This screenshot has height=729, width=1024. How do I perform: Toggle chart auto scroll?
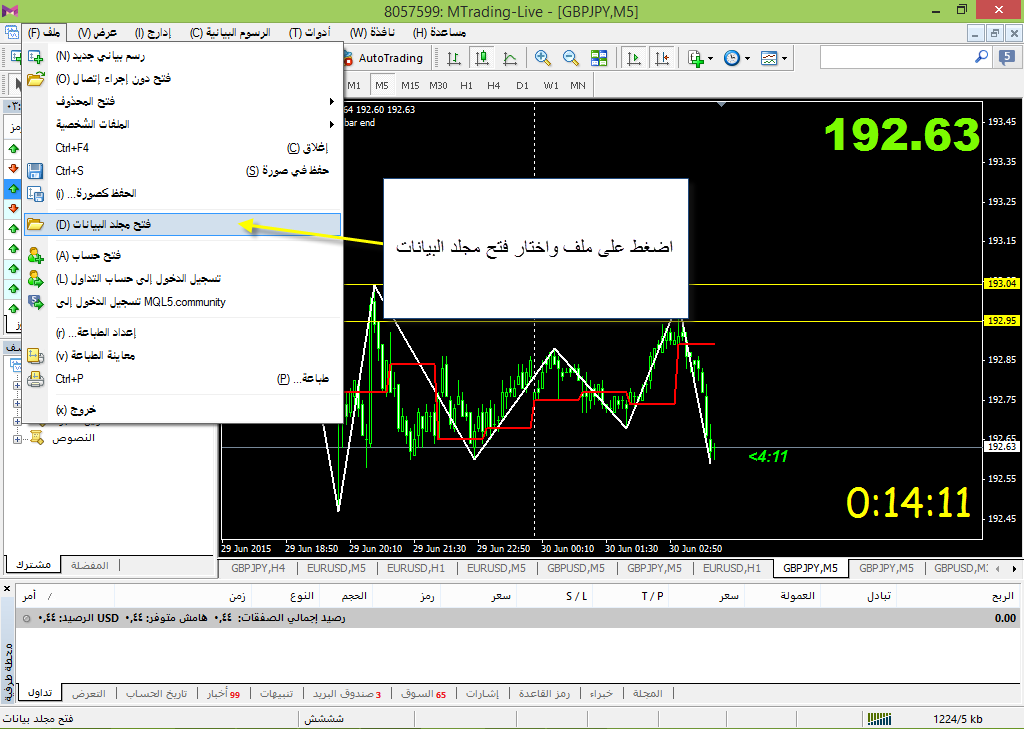coord(633,58)
